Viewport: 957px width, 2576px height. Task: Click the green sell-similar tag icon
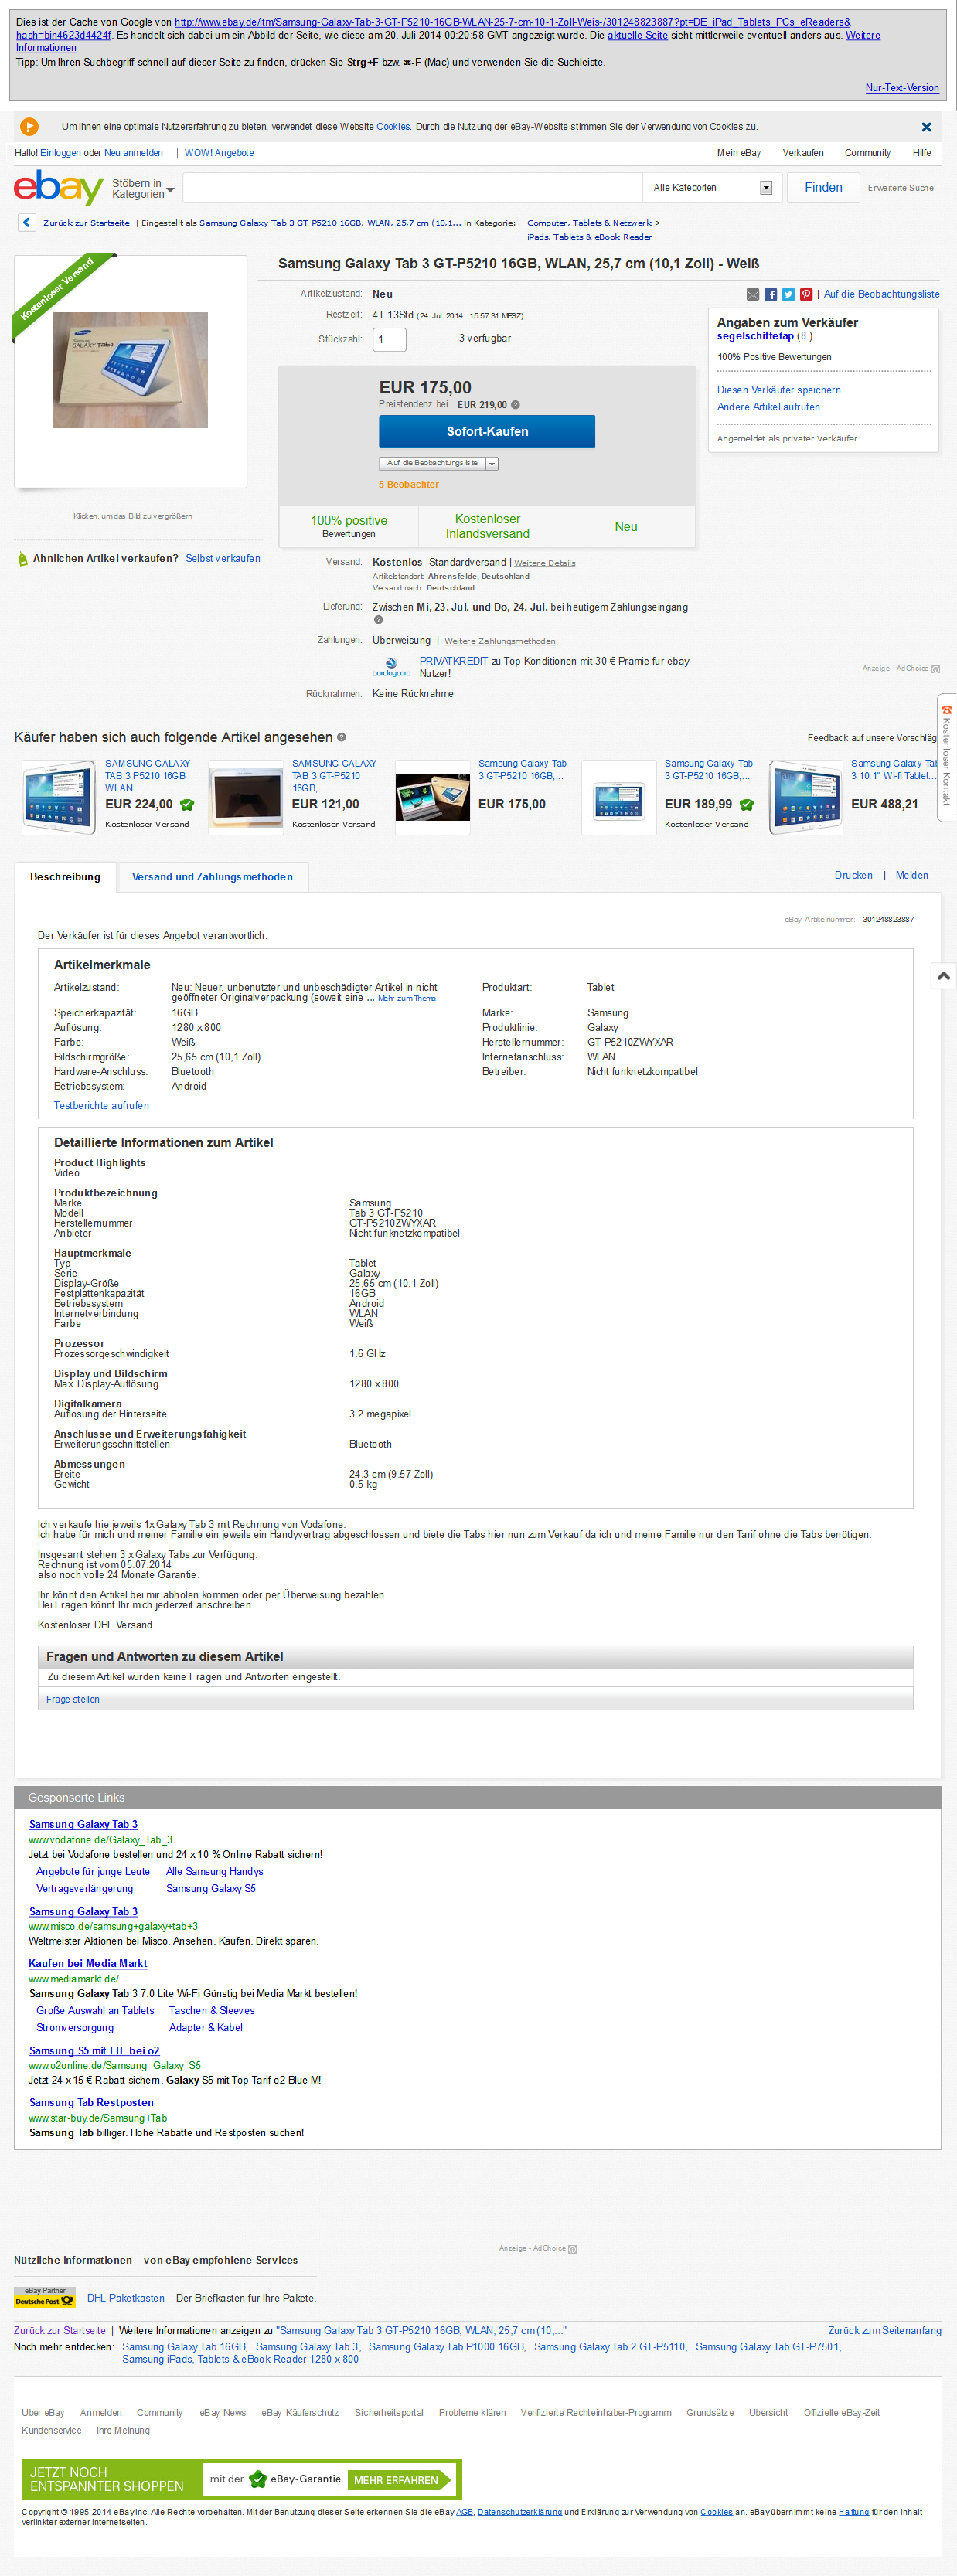tap(23, 559)
